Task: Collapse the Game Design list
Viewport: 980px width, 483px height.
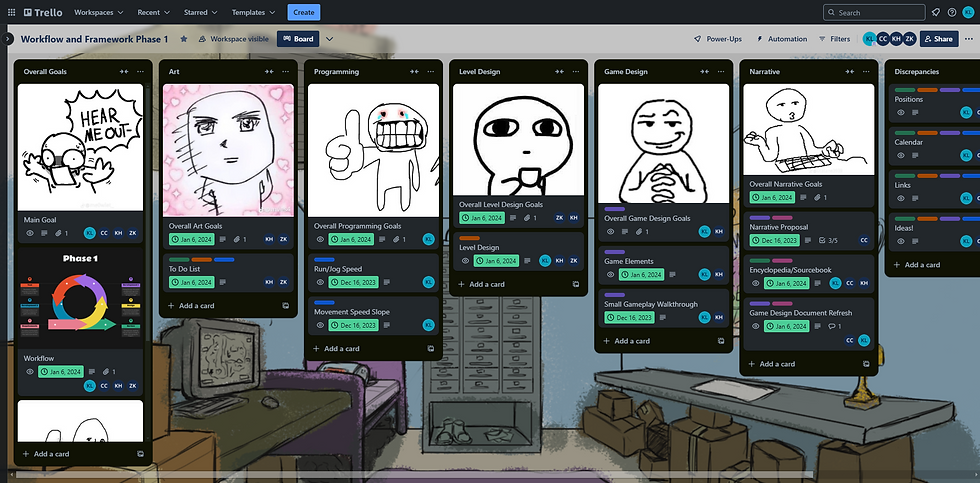Action: 704,72
